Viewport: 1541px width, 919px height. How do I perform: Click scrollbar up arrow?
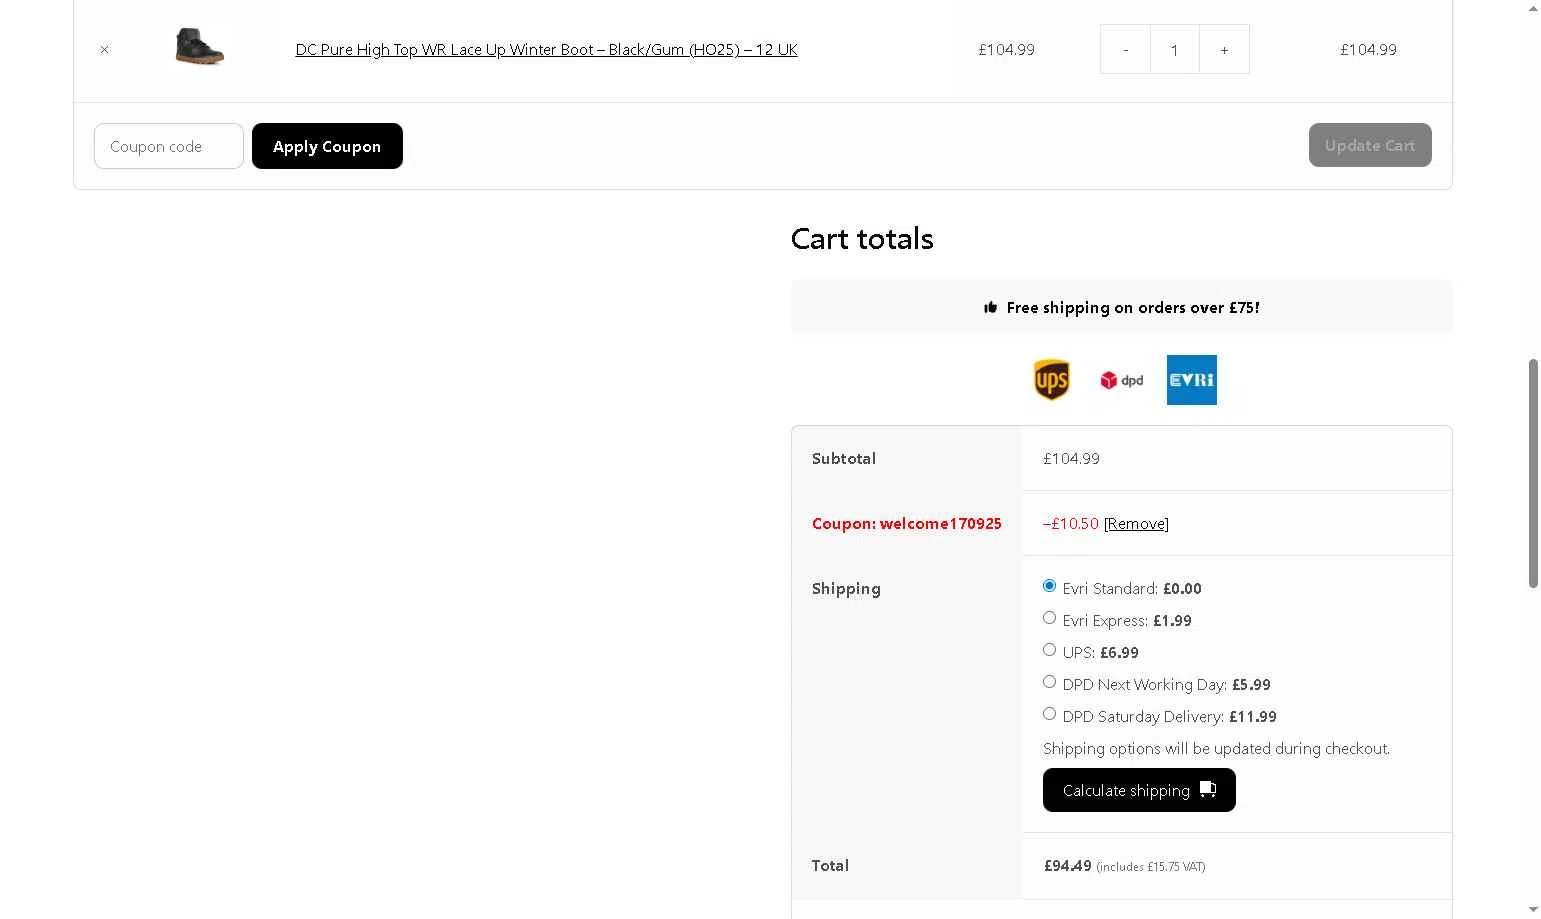coord(1533,9)
